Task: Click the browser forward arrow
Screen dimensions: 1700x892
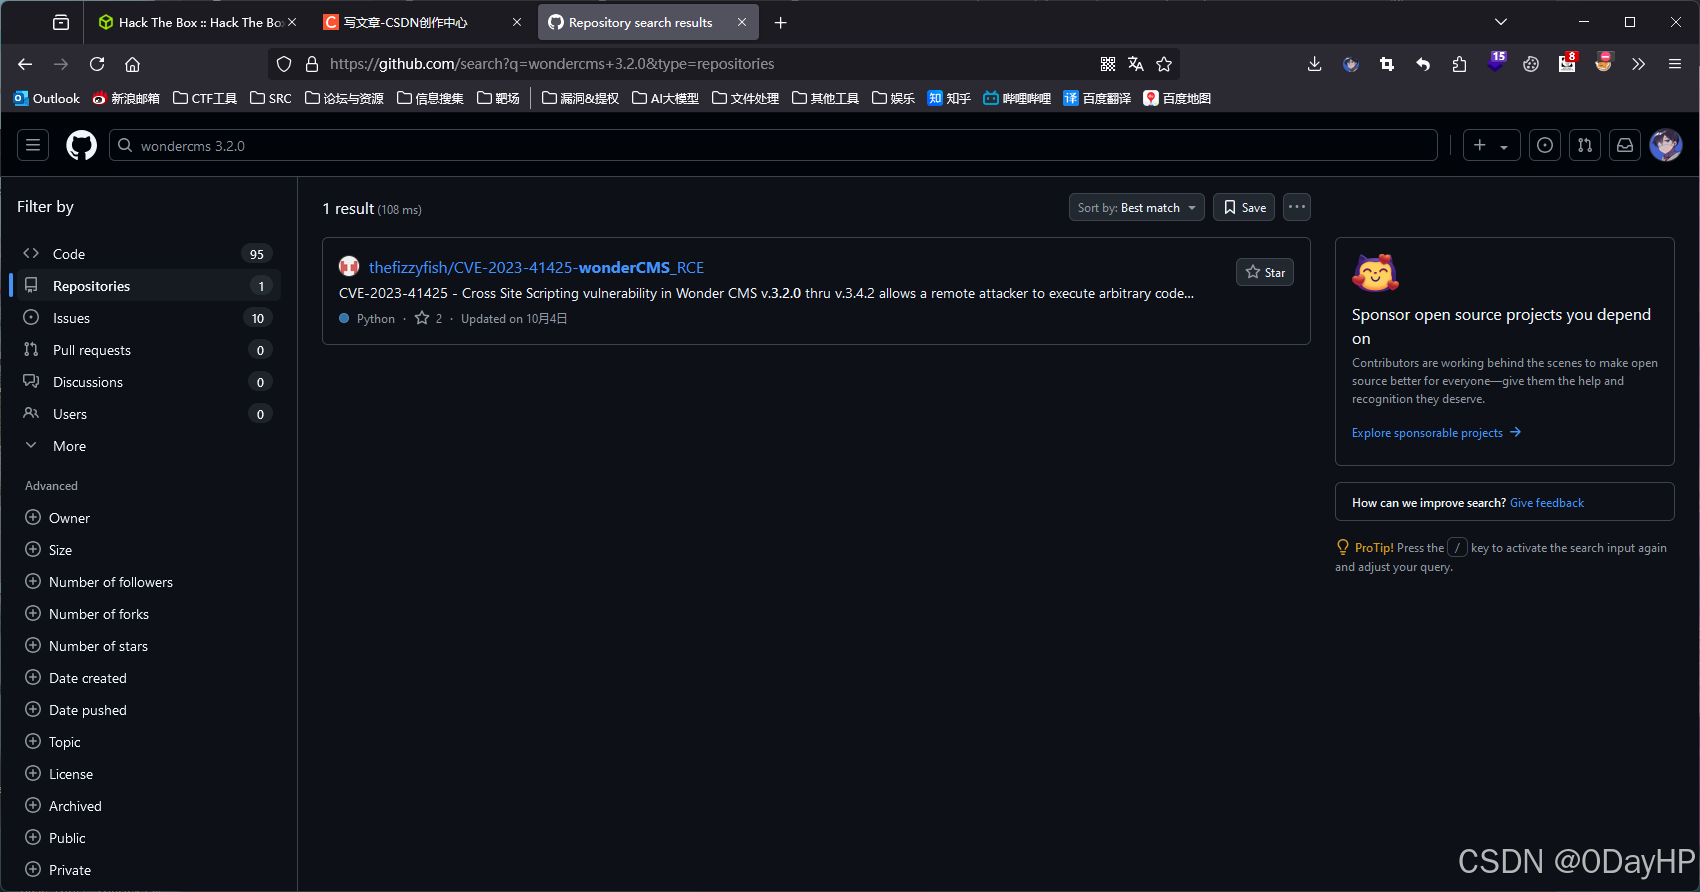Action: (x=61, y=64)
